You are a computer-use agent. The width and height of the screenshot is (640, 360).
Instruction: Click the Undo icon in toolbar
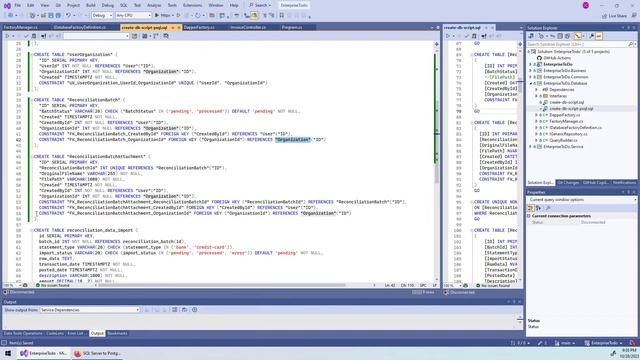coord(68,15)
